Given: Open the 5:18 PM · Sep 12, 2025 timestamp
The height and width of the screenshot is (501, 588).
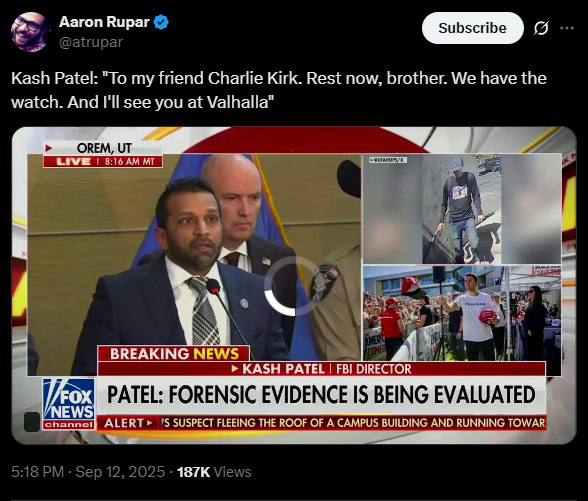Looking at the screenshot, I should coord(88,472).
